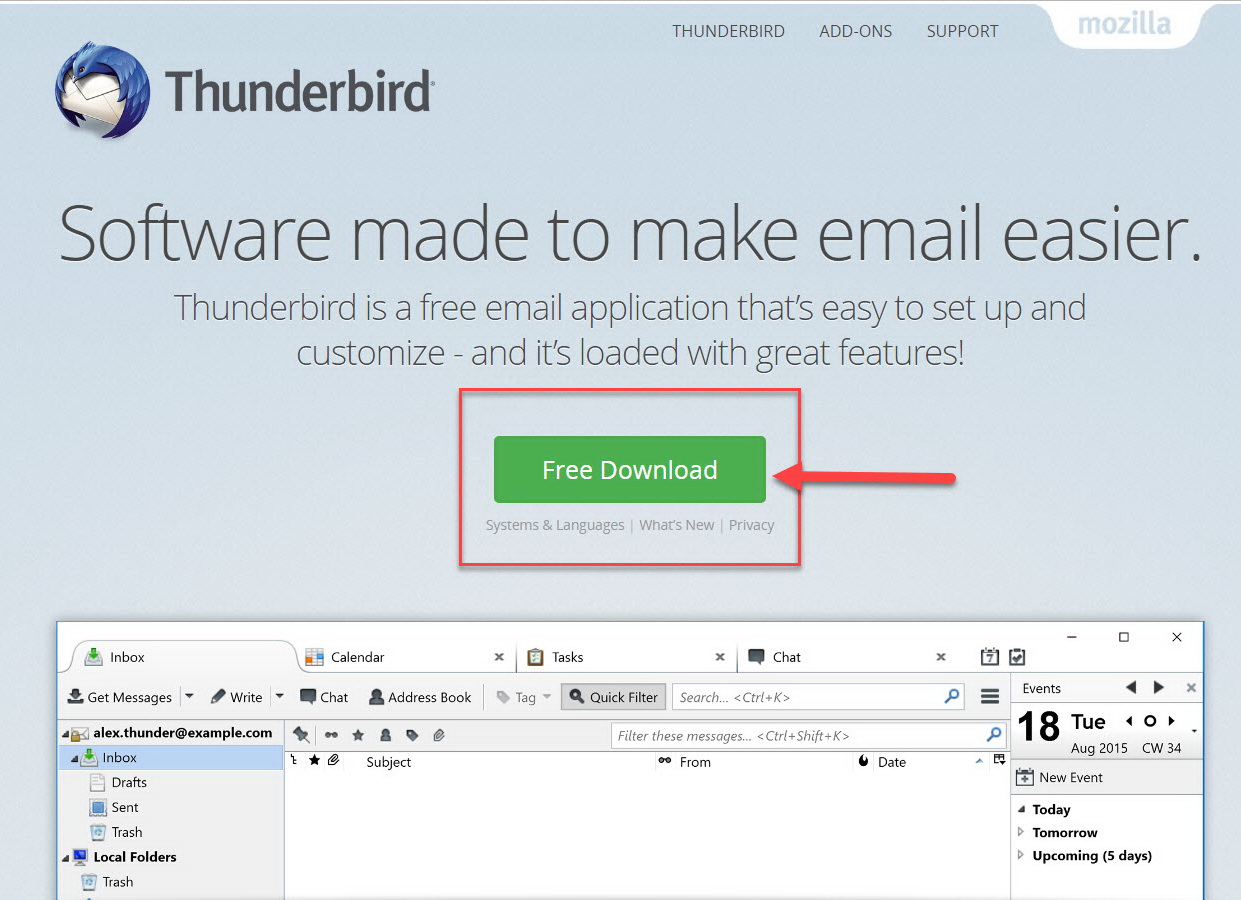Open the small dropdown arrow beside the date
The height and width of the screenshot is (900, 1241).
point(1194,732)
